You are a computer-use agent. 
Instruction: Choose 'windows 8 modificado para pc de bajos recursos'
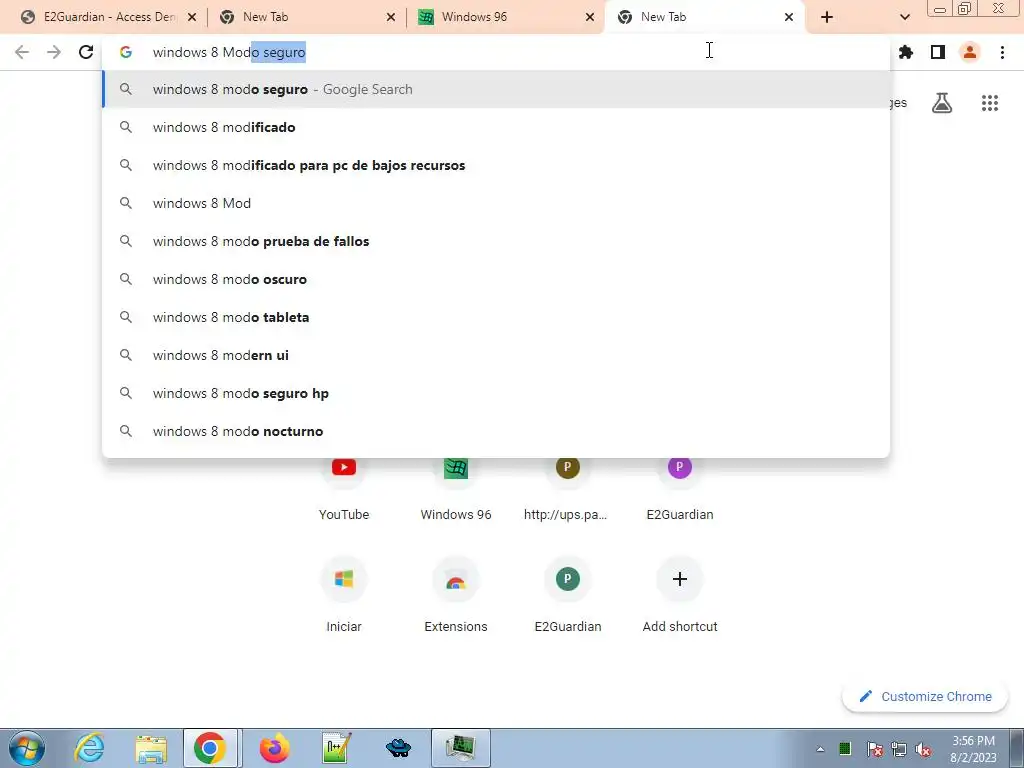496,165
